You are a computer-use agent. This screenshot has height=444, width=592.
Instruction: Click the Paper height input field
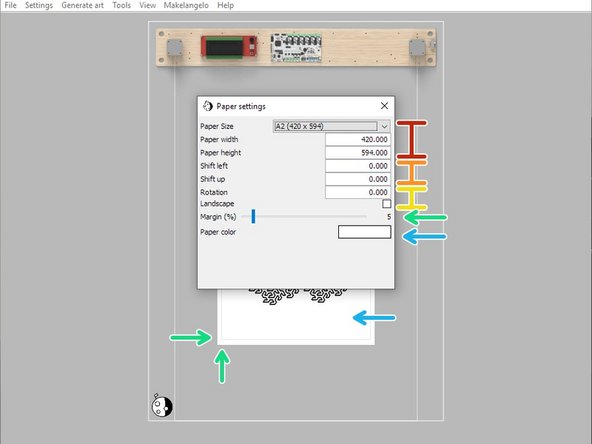(358, 153)
